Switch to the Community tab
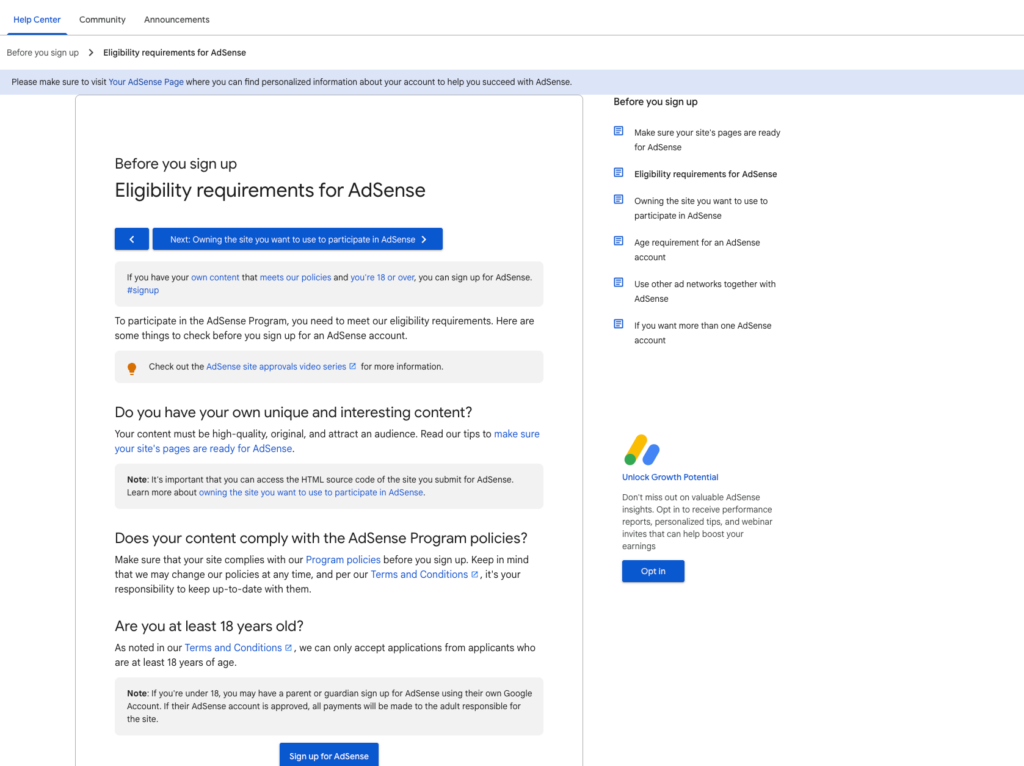The image size is (1024, 766). pyautogui.click(x=102, y=20)
